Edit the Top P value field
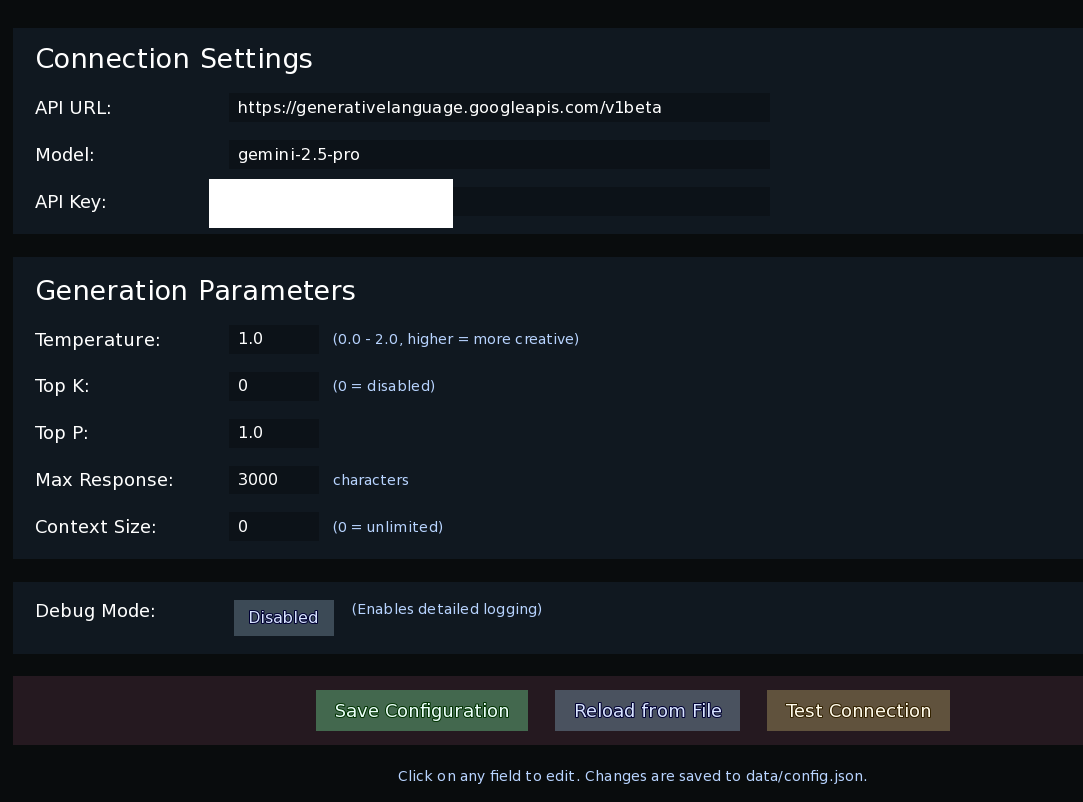The height and width of the screenshot is (802, 1083). coord(273,433)
